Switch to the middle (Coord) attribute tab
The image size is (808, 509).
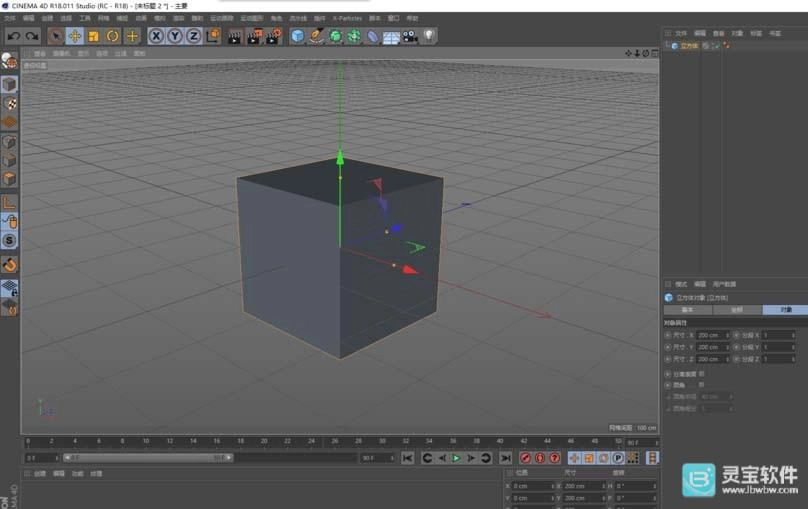pyautogui.click(x=737, y=310)
